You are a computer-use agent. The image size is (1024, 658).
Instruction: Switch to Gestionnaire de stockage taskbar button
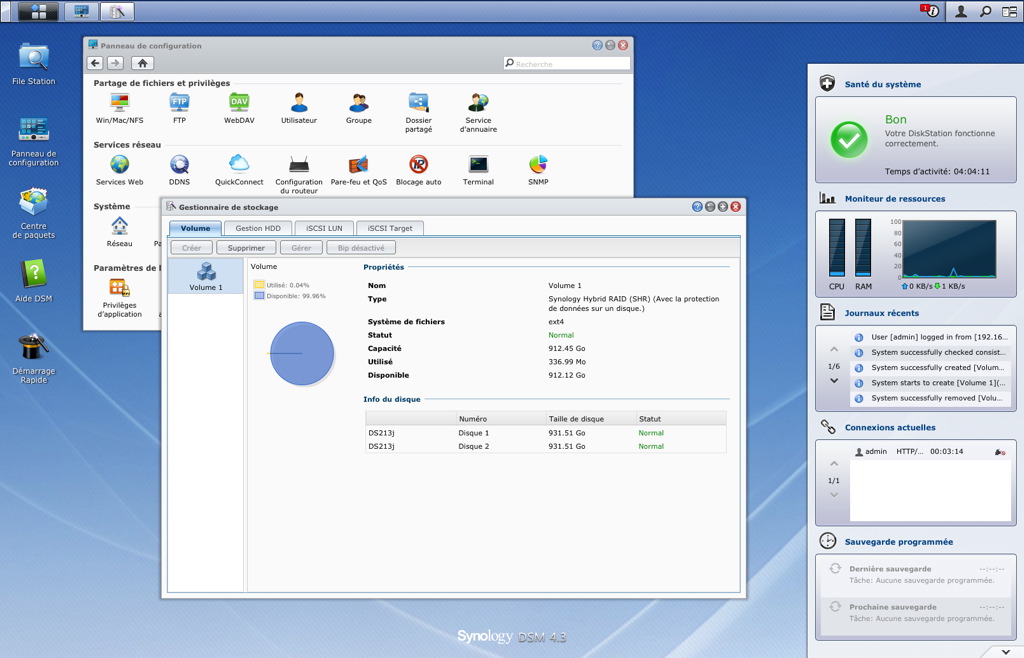117,11
